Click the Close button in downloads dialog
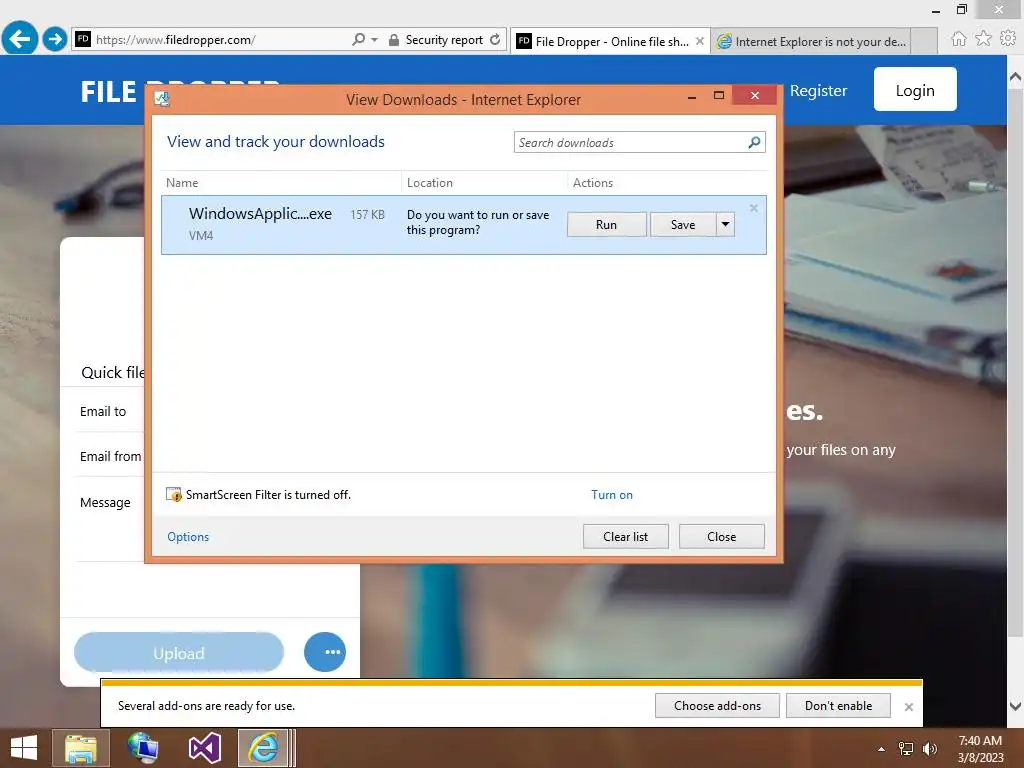The image size is (1024, 768). click(x=722, y=537)
